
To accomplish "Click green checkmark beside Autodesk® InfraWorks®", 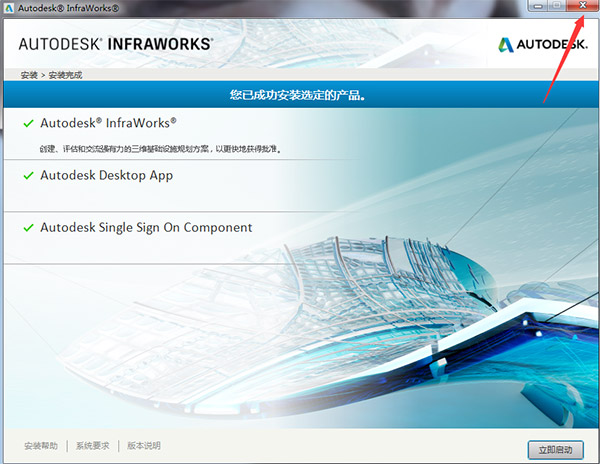I will (x=29, y=124).
